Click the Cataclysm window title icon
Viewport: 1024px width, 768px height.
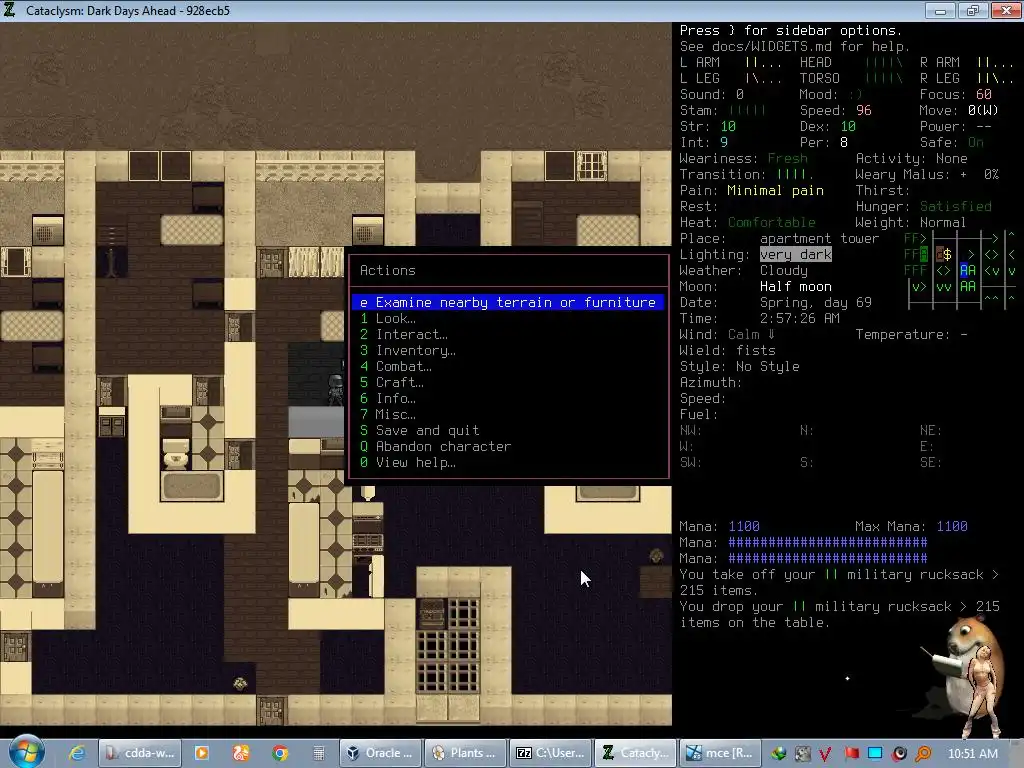10,10
